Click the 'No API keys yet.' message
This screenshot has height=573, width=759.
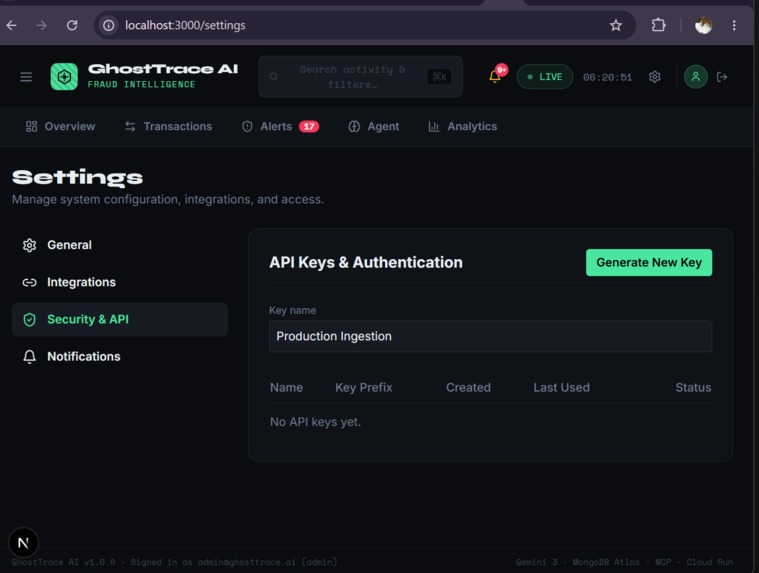(315, 422)
